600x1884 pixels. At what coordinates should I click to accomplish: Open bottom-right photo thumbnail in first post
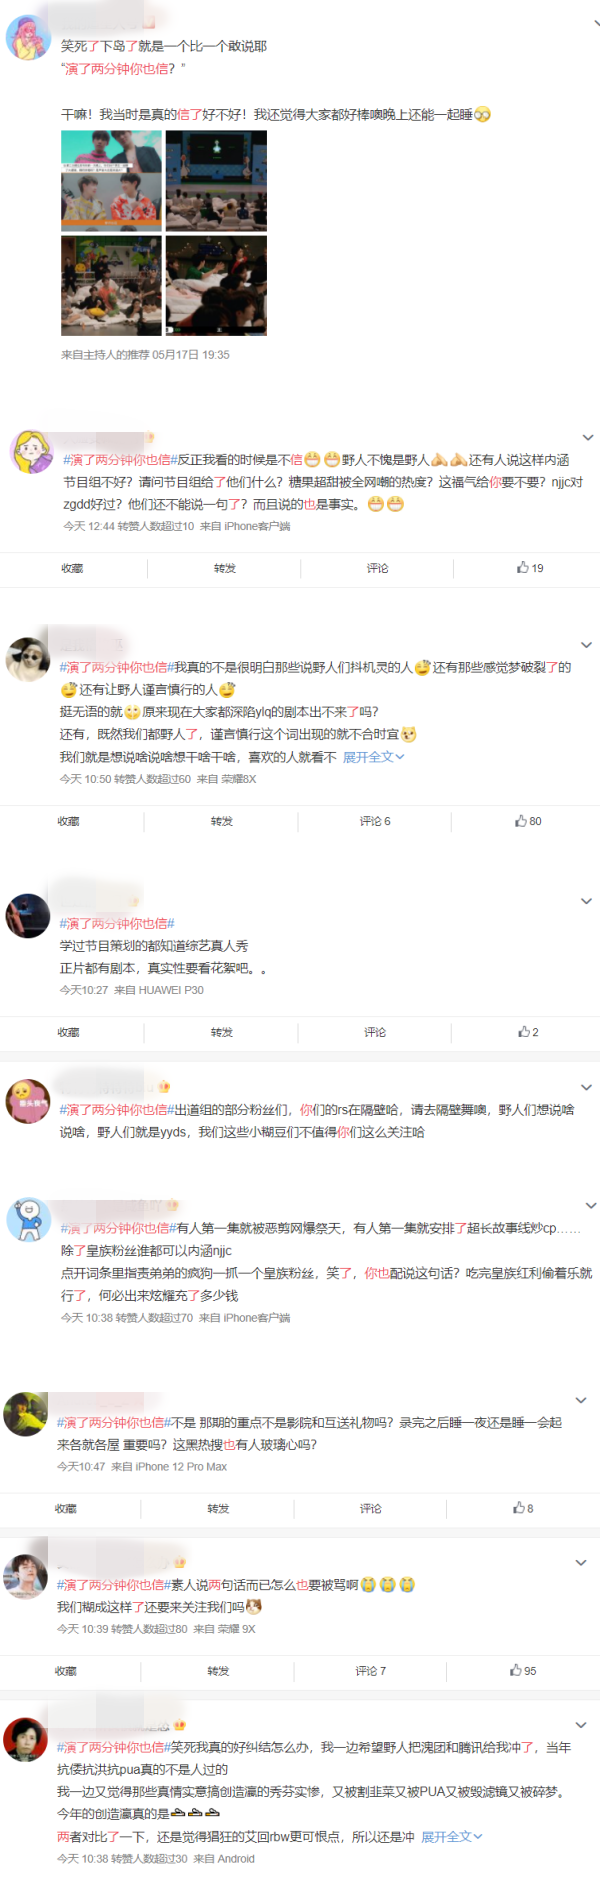click(x=216, y=286)
